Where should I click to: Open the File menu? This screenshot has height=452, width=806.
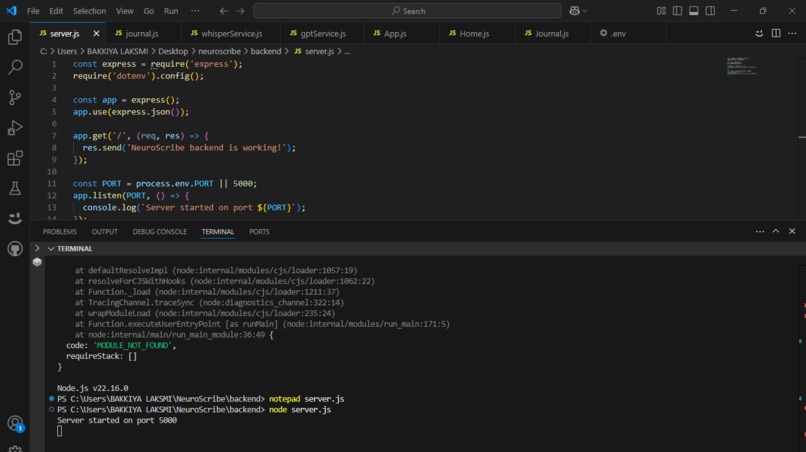pyautogui.click(x=33, y=11)
